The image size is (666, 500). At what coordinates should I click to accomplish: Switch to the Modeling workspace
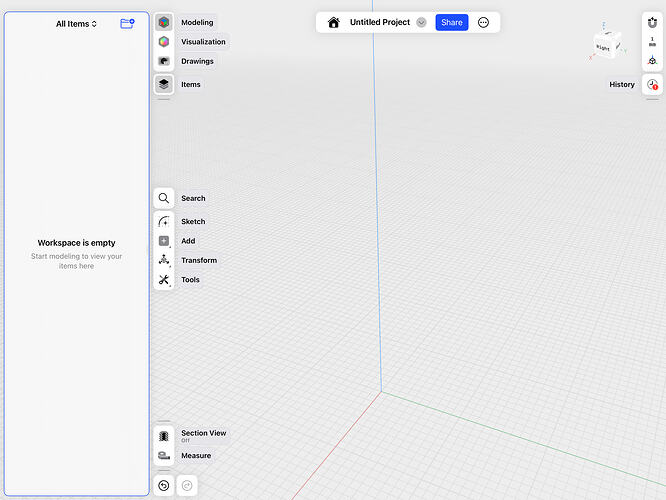pyautogui.click(x=164, y=23)
